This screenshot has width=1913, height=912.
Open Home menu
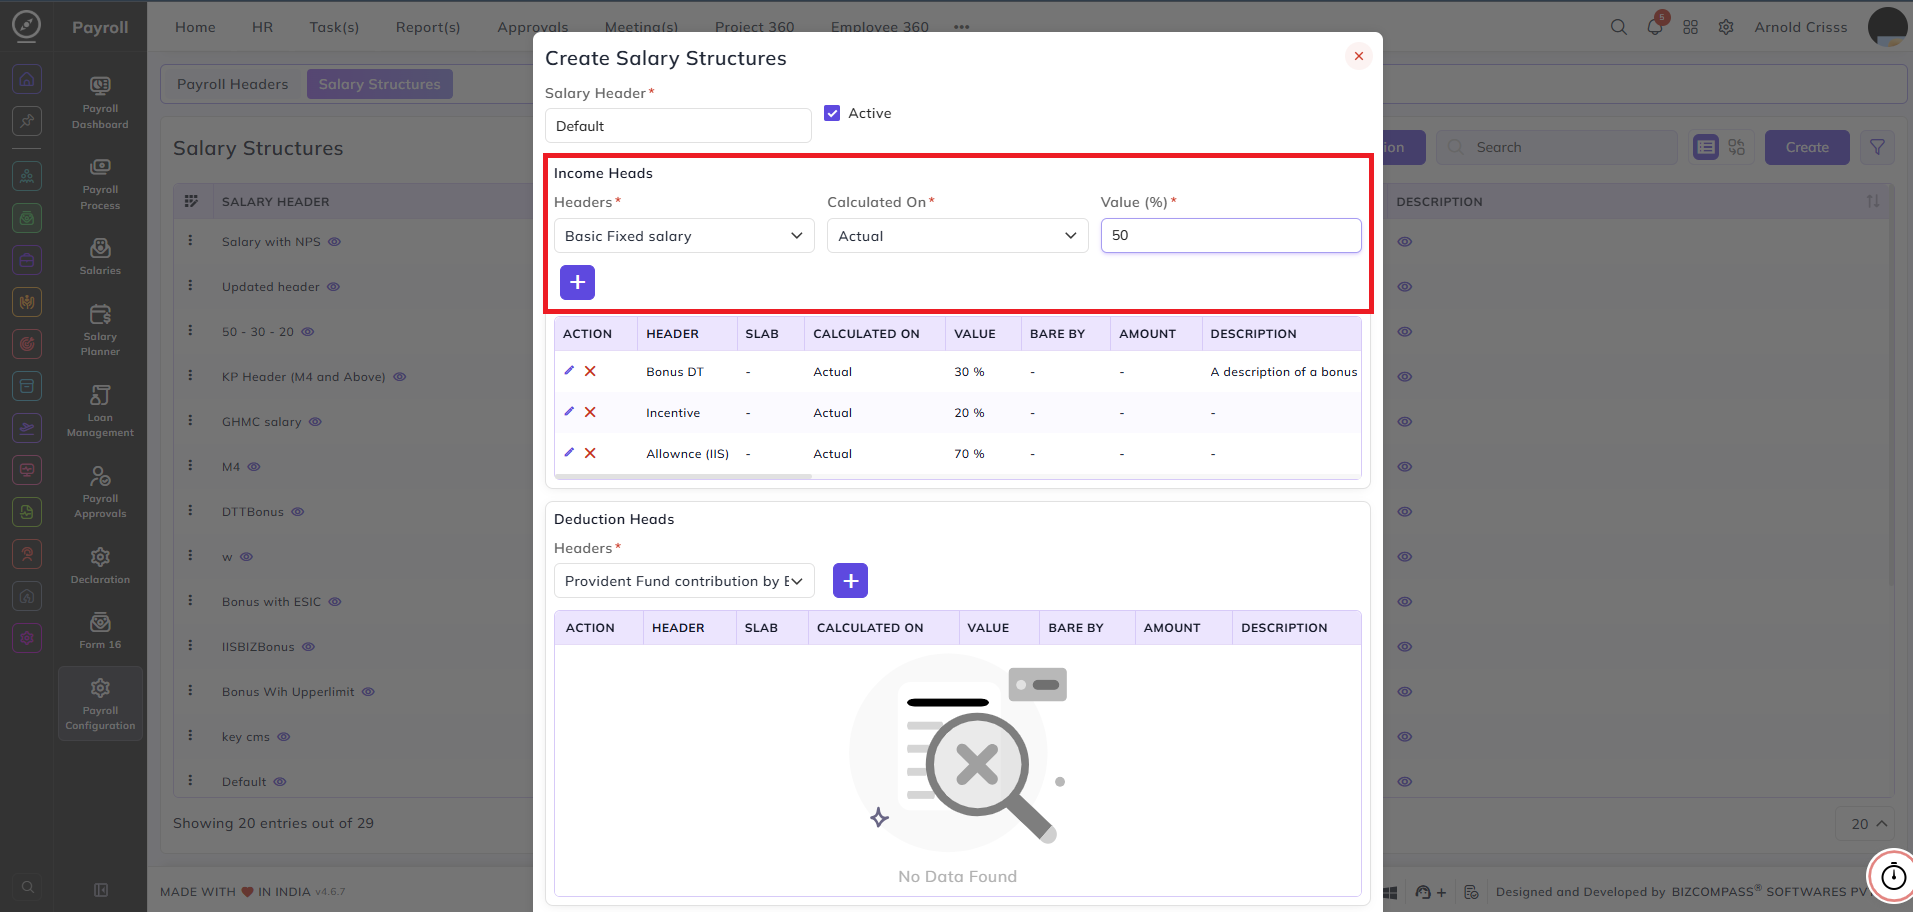(195, 27)
